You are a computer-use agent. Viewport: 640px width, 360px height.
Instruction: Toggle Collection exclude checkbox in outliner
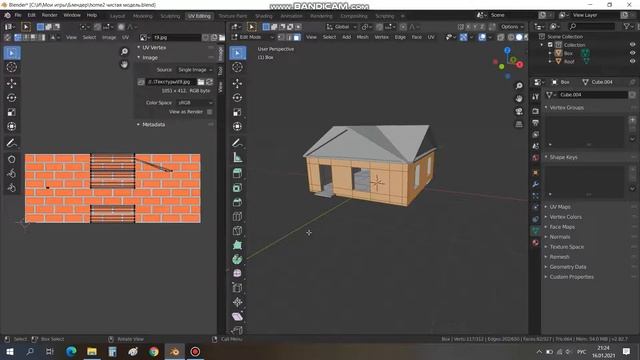click(x=550, y=45)
